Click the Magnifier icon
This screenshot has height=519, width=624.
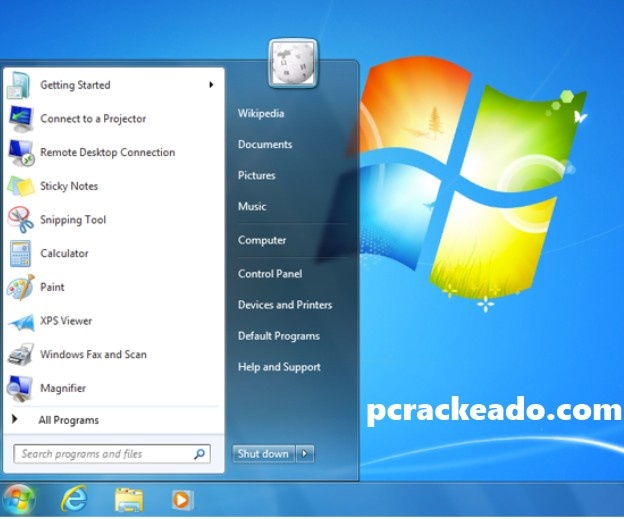(21, 388)
